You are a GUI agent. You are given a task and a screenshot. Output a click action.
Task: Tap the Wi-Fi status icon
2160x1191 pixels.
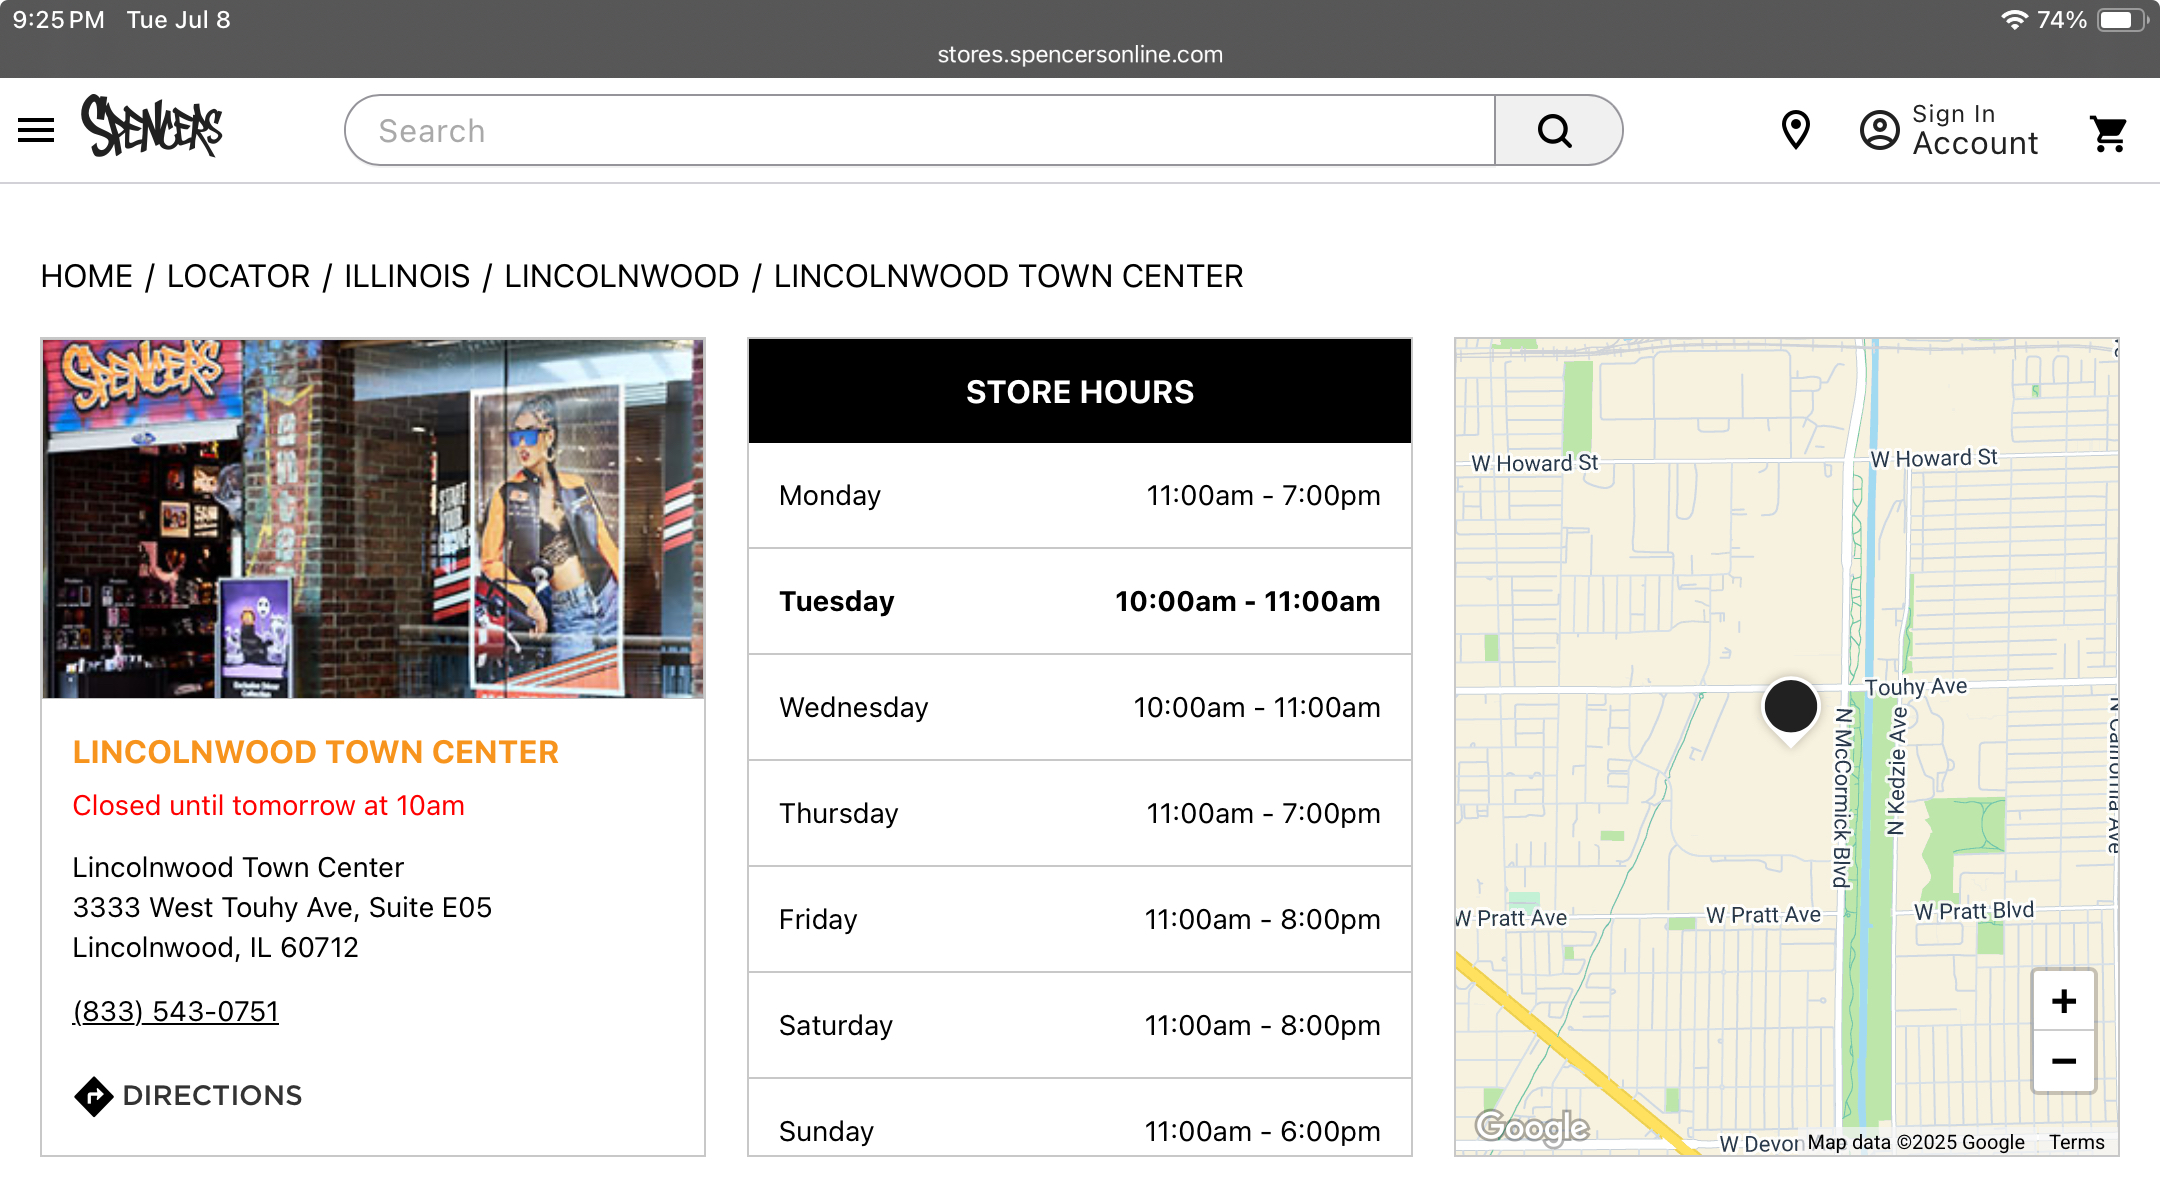pyautogui.click(x=2014, y=20)
